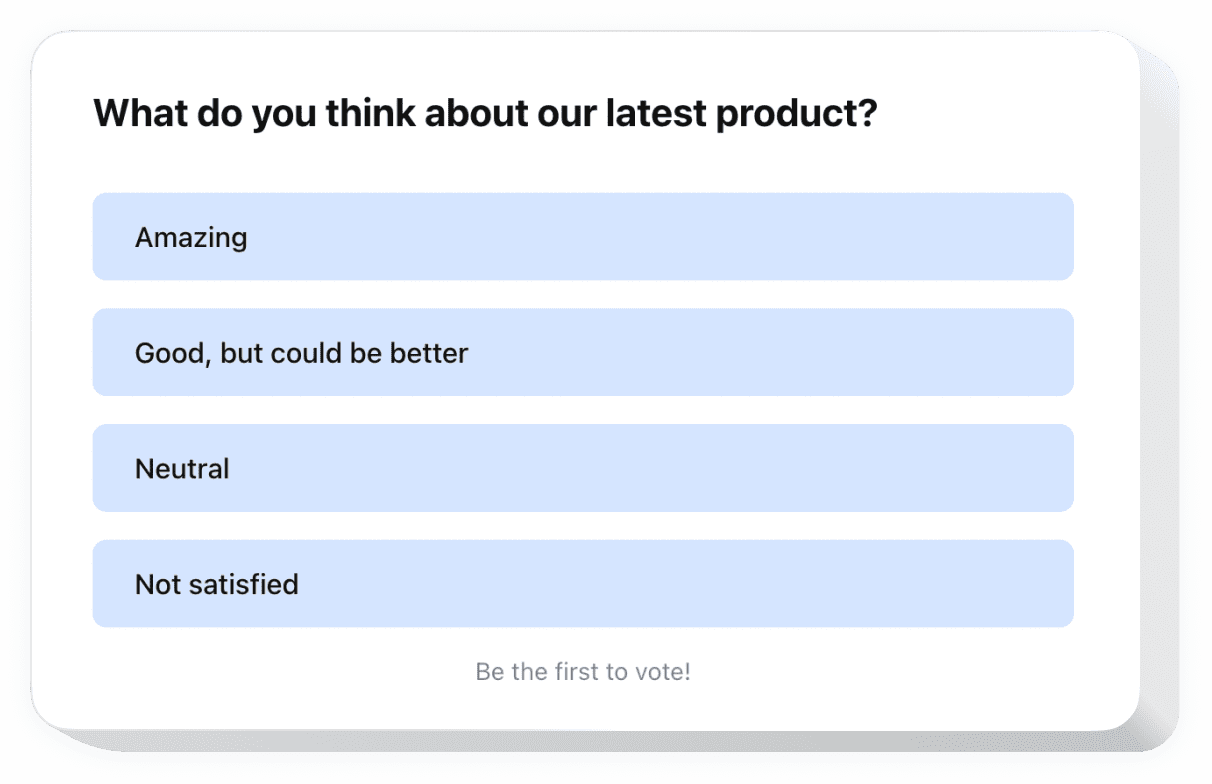This screenshot has height=784, width=1212.
Task: Click the Be the first to vote text
Action: coord(583,671)
